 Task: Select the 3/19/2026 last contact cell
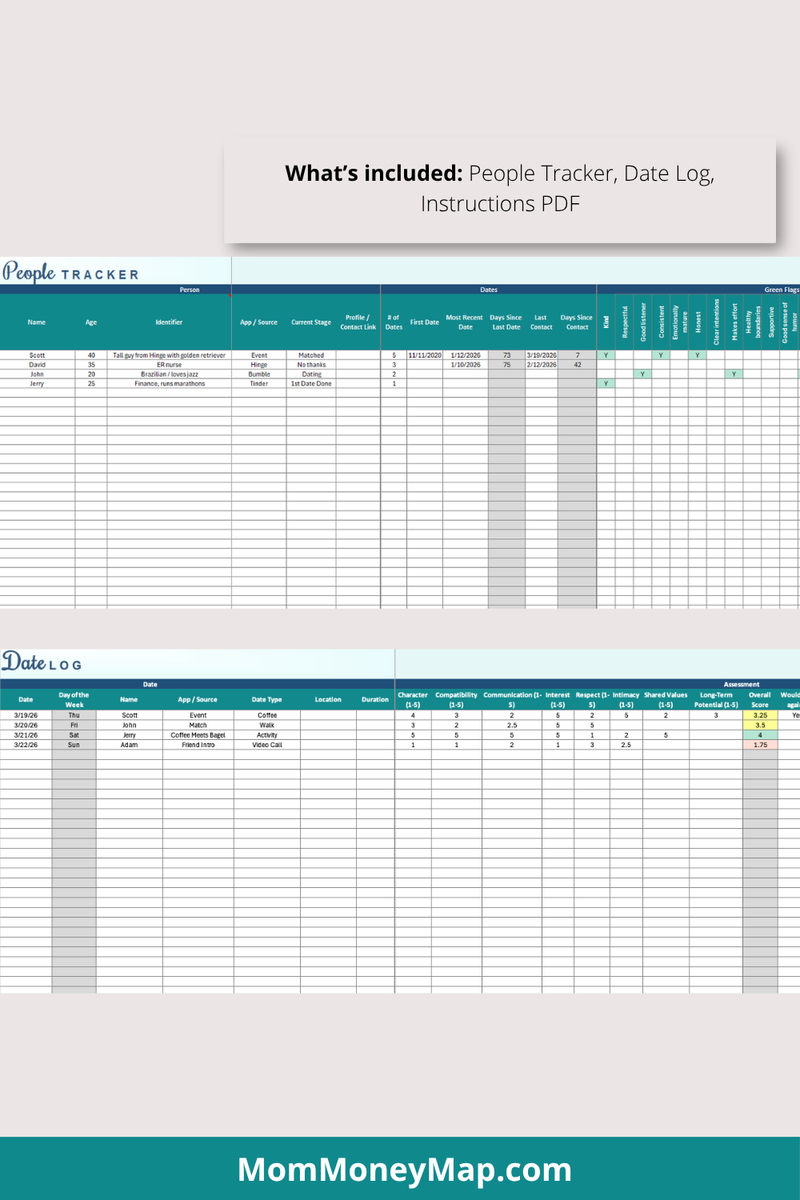coord(541,355)
